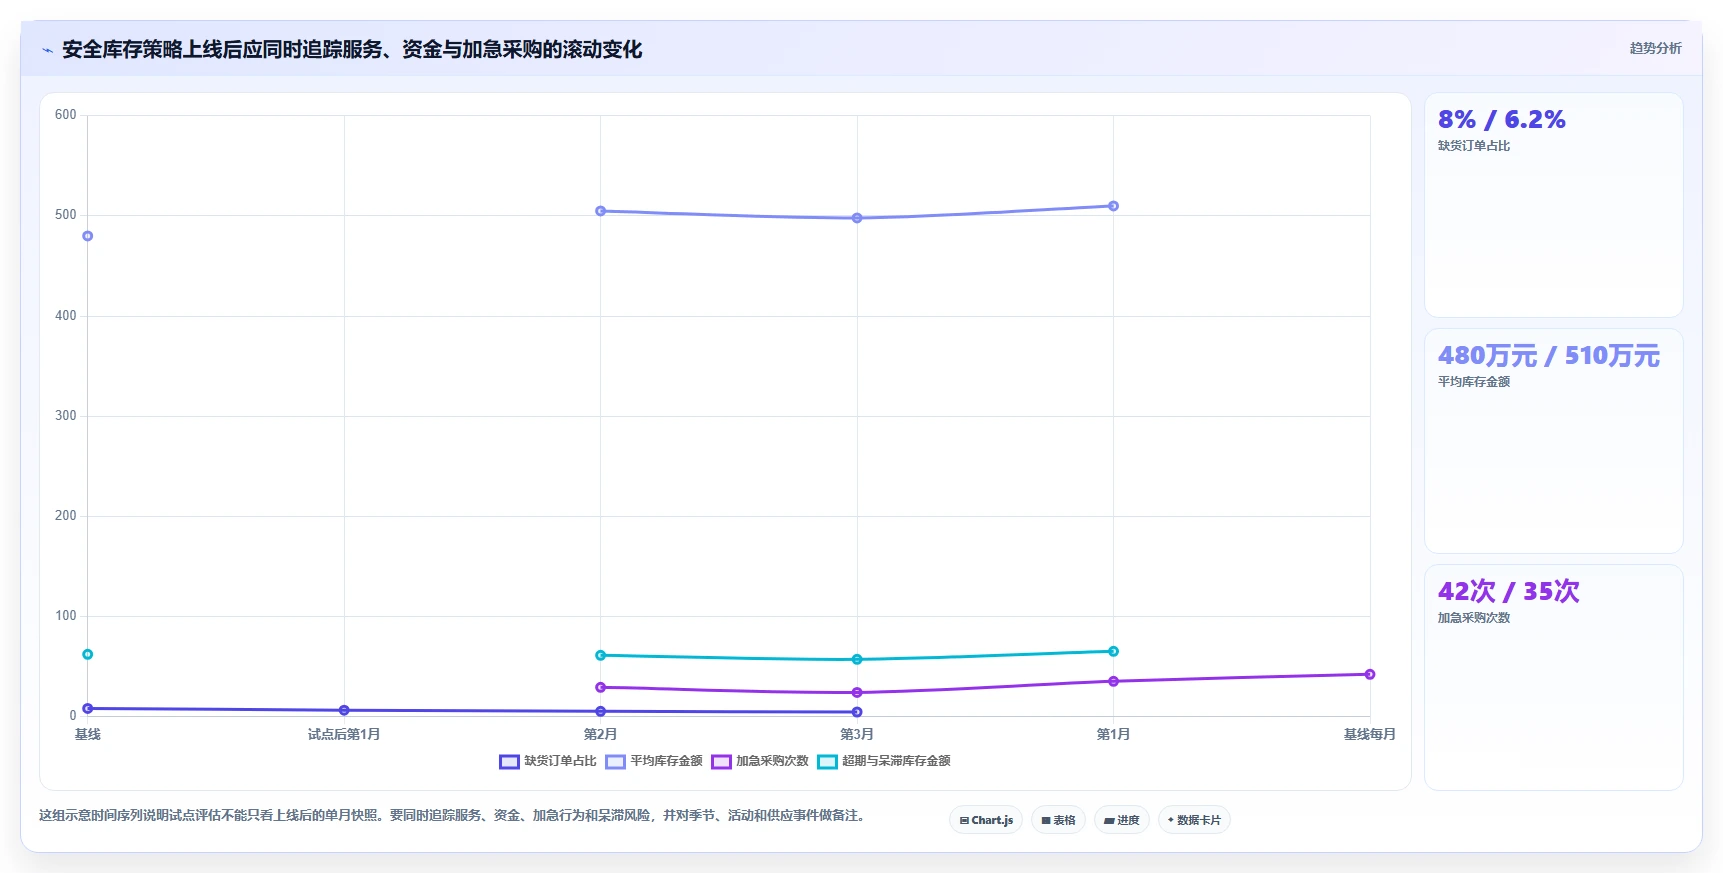1723x873 pixels.
Task: Open the 8% / 6.2% 缺货订单占比 card
Action: (1553, 205)
